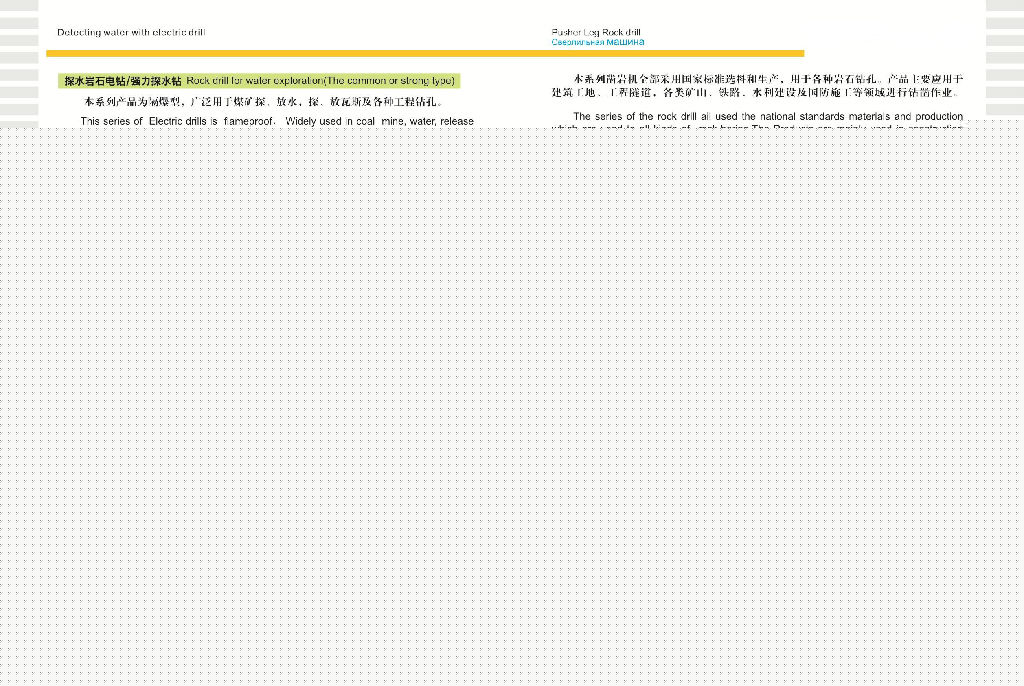Click the yellow horizontal divider bar
The height and width of the screenshot is (686, 1024).
(x=424, y=53)
